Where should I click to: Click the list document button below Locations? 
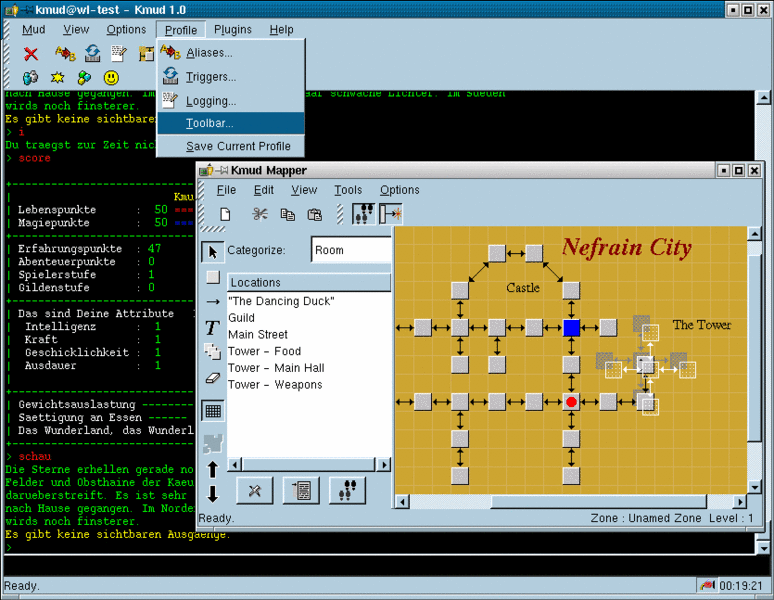(301, 490)
